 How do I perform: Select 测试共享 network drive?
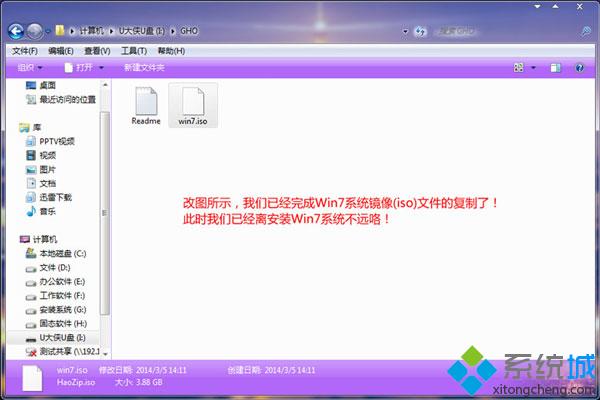coord(63,351)
